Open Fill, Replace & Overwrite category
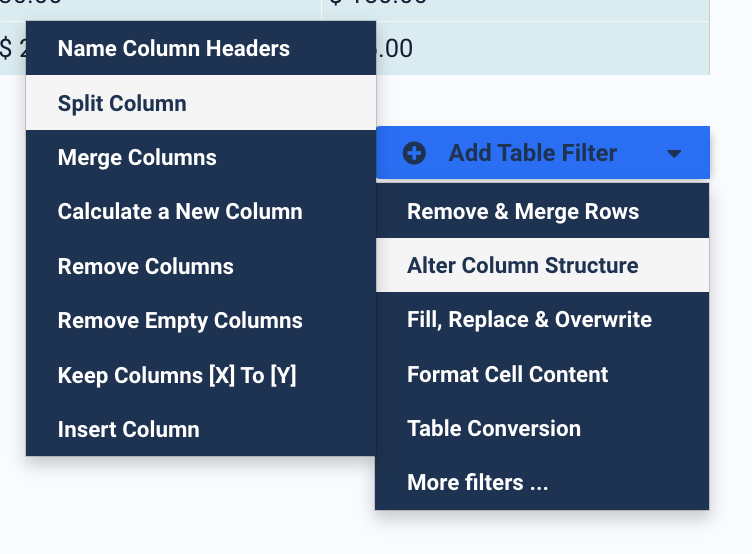The height and width of the screenshot is (554, 752). (x=542, y=319)
